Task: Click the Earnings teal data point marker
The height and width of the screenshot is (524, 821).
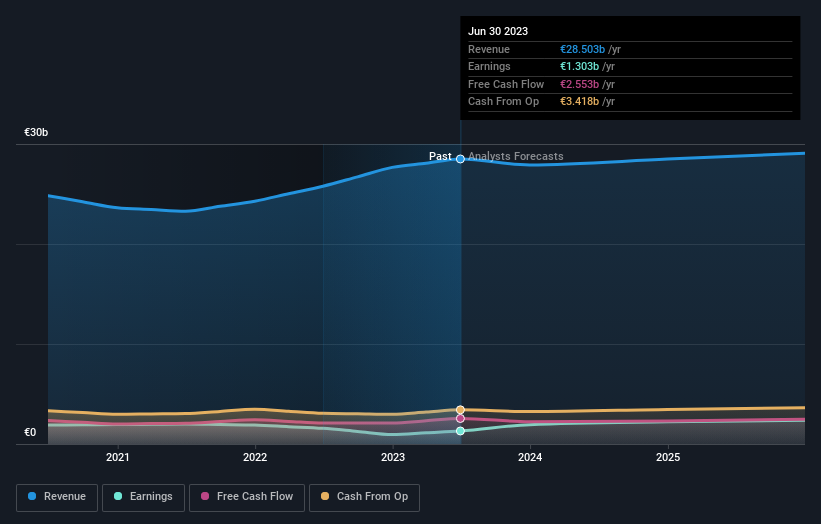Action: click(x=460, y=431)
